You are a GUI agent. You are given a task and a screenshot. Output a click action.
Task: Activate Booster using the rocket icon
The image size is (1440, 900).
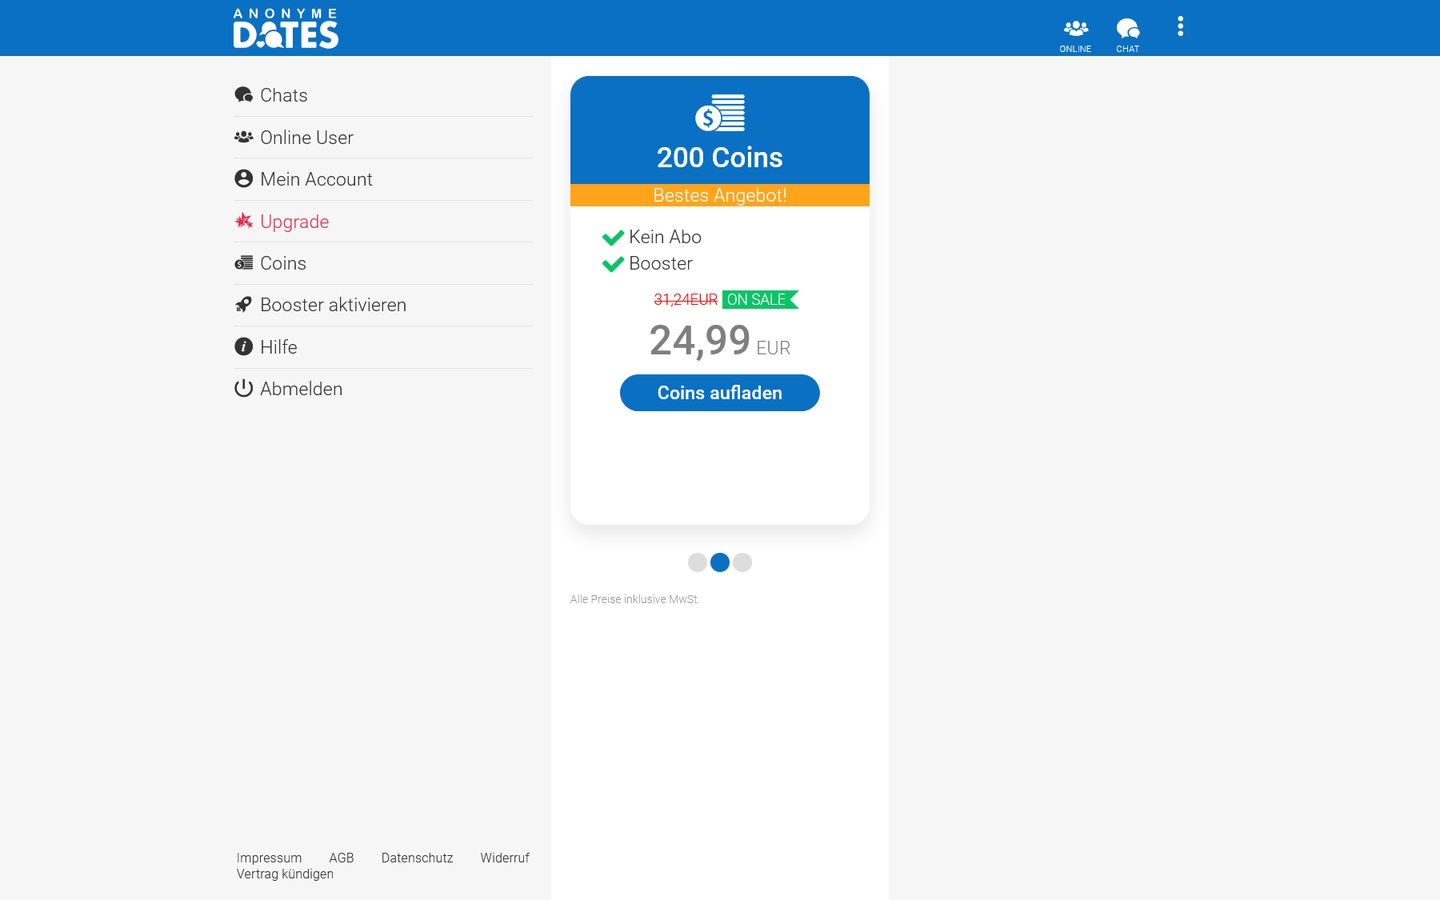point(243,304)
